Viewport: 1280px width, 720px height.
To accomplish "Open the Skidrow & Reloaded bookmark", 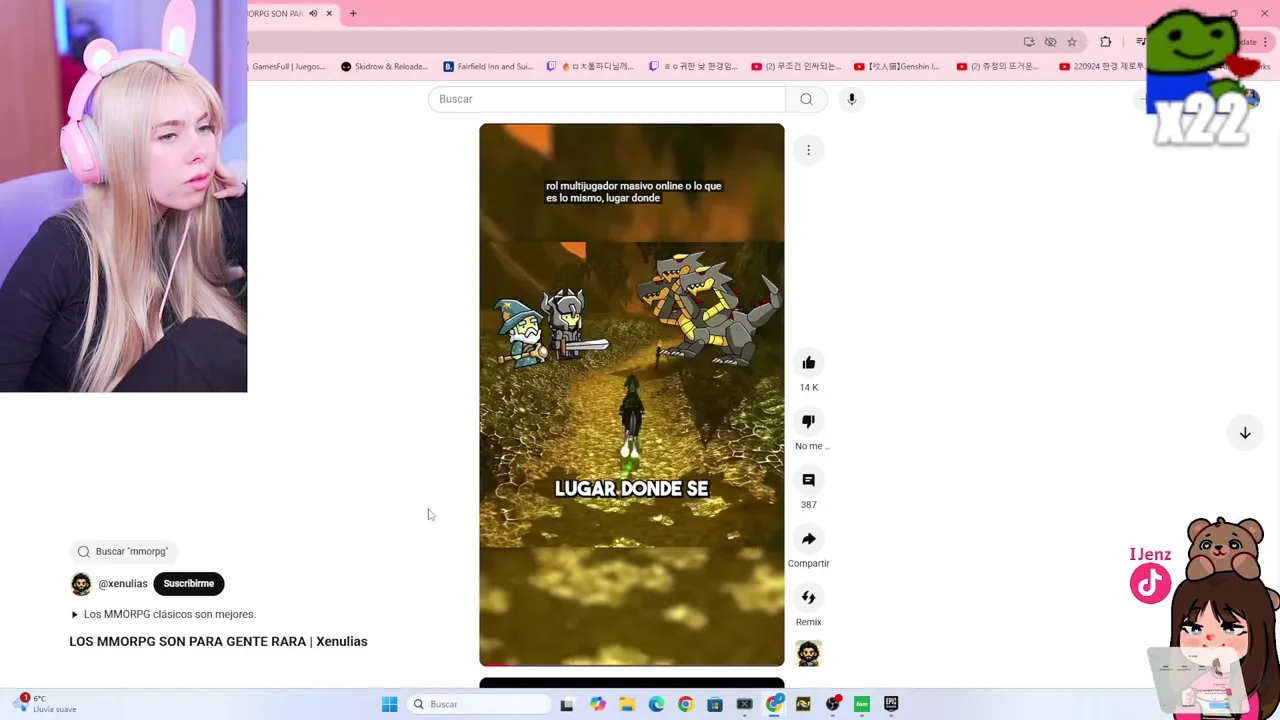I will tap(384, 67).
